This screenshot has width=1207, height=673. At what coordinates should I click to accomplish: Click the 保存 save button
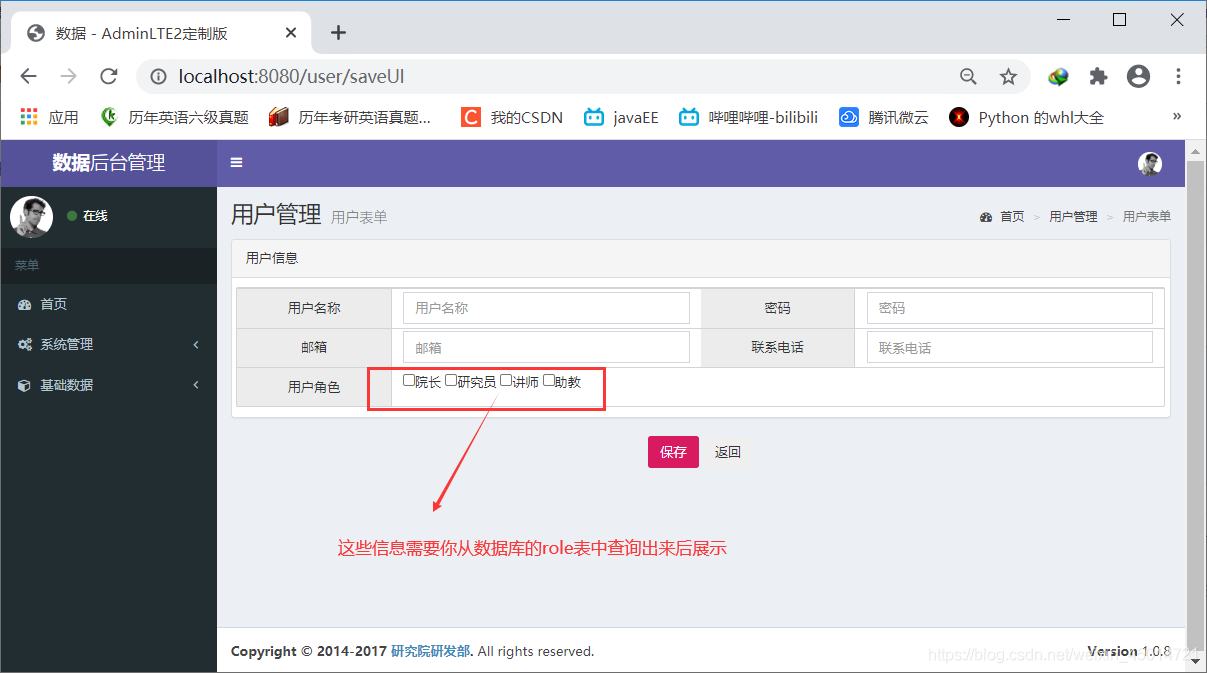(673, 452)
